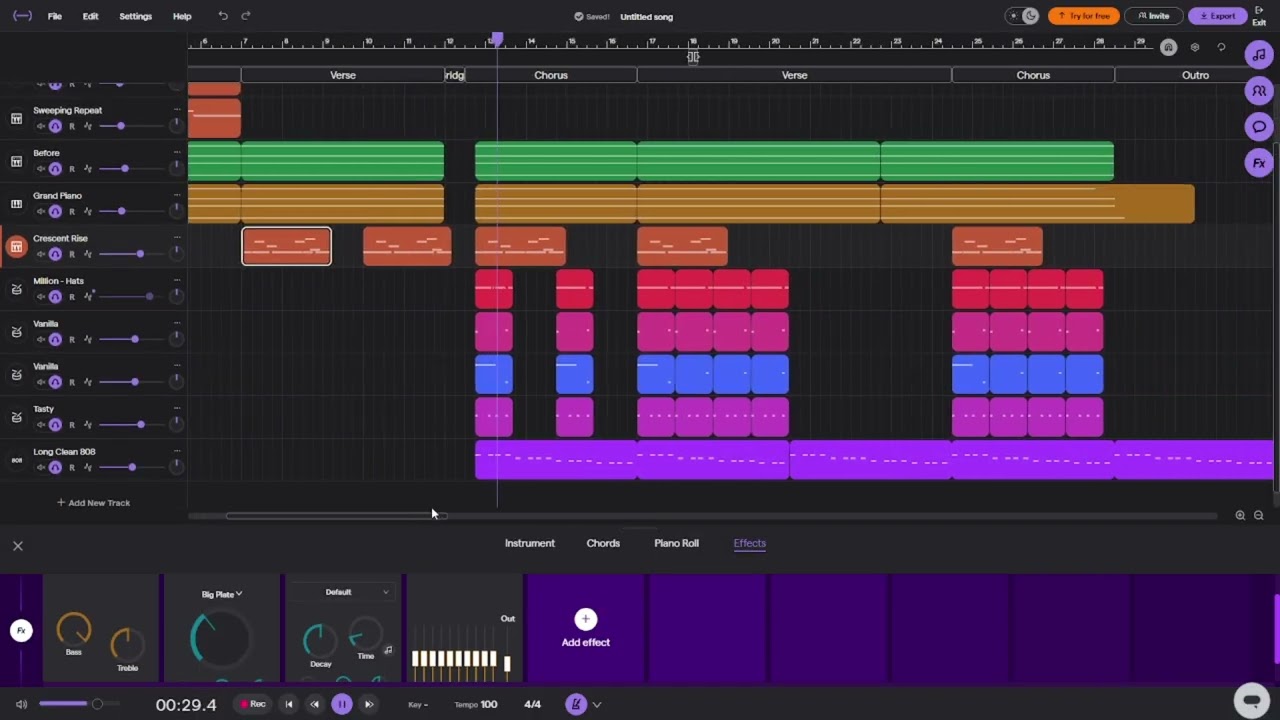This screenshot has width=1280, height=720.
Task: Arm recording on Million - Hats track
Action: (71, 296)
